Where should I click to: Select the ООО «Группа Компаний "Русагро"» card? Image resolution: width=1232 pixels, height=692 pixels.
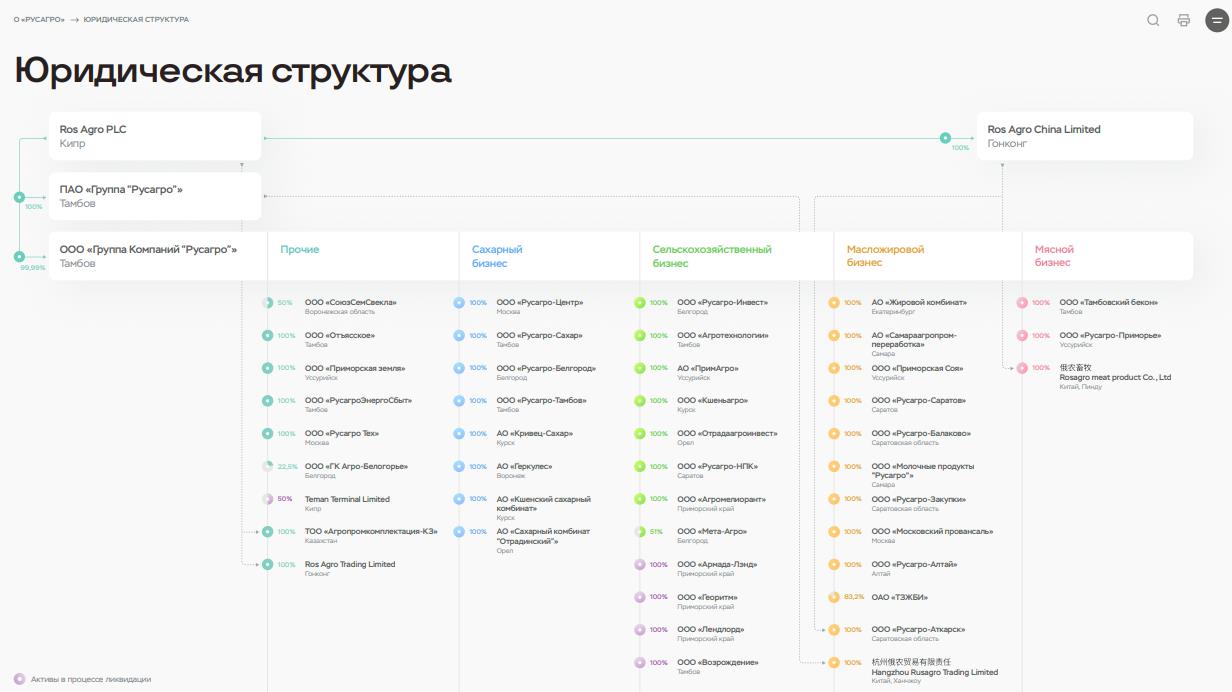click(158, 256)
